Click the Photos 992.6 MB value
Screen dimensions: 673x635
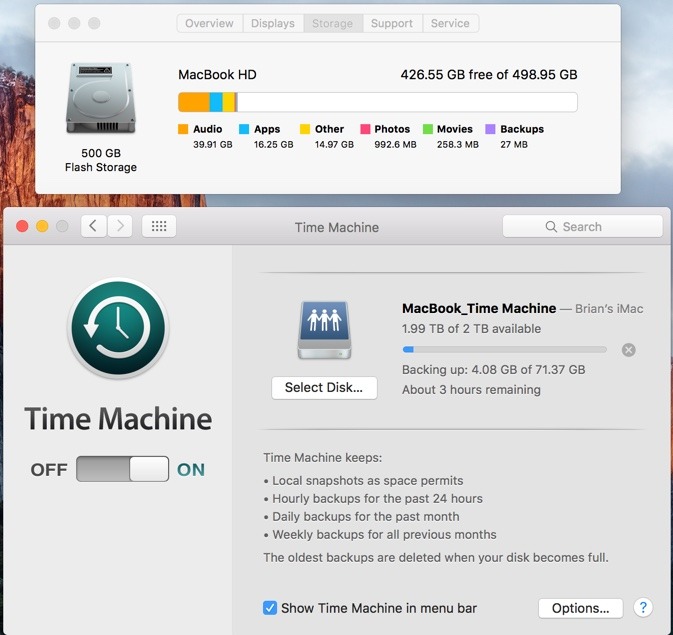pyautogui.click(x=395, y=145)
